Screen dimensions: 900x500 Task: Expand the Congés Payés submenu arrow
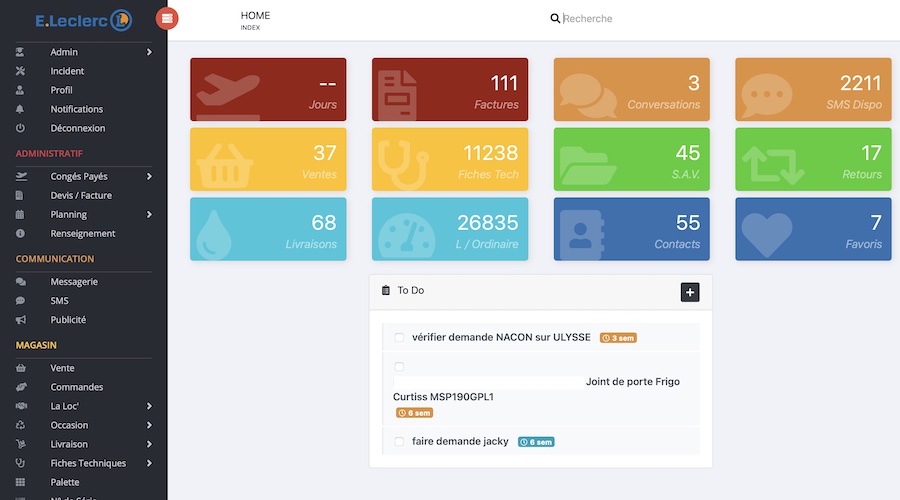tap(149, 177)
